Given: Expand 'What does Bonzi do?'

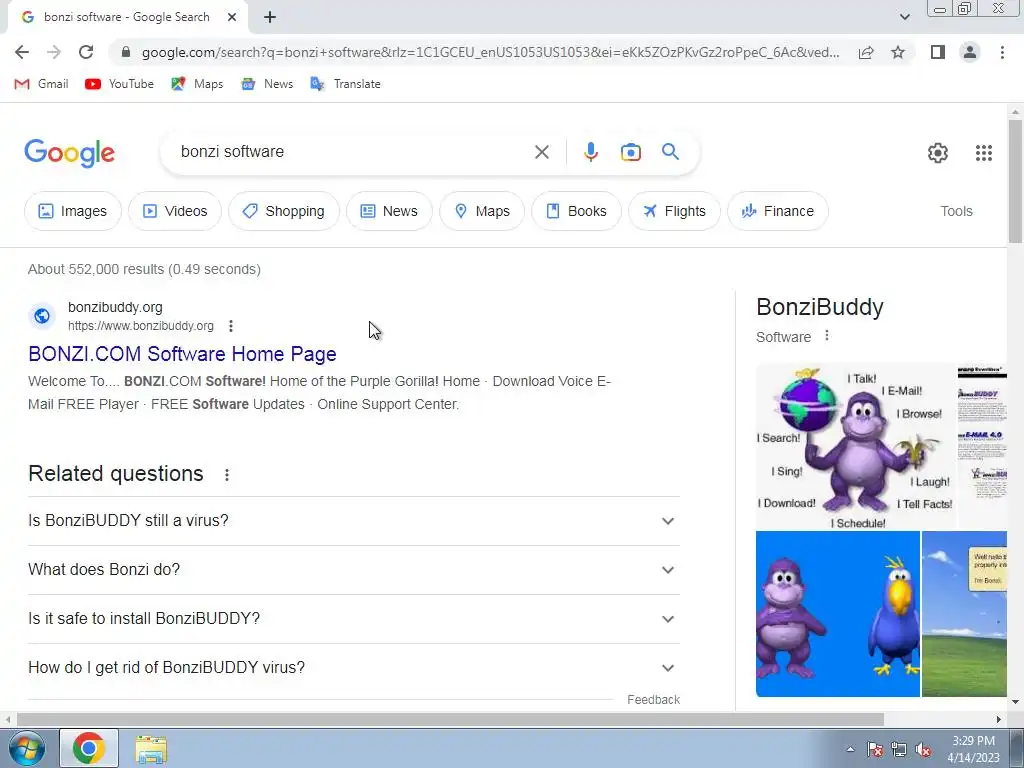Looking at the screenshot, I should point(354,570).
